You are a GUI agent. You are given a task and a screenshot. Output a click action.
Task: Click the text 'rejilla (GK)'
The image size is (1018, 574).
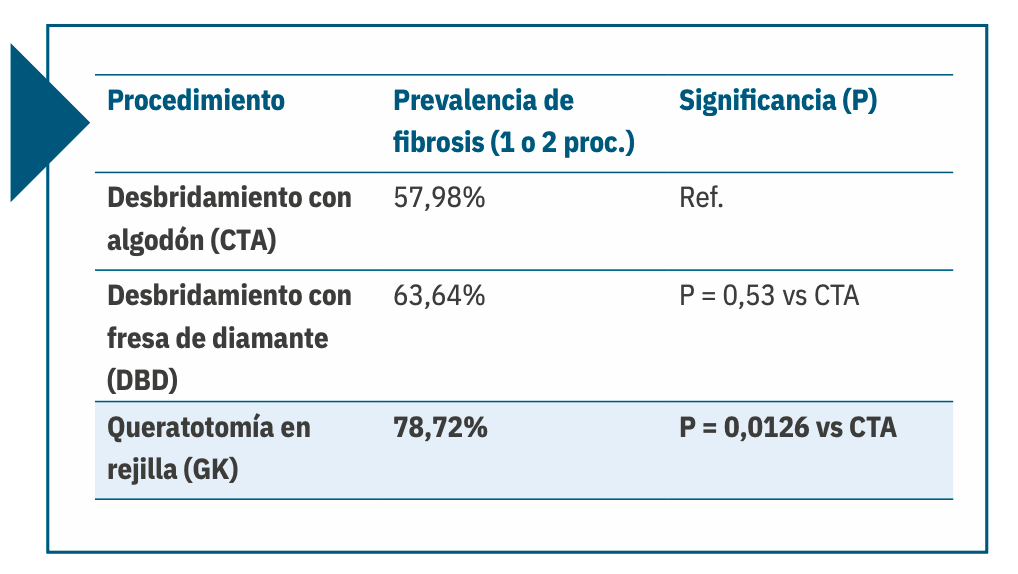pos(173,469)
